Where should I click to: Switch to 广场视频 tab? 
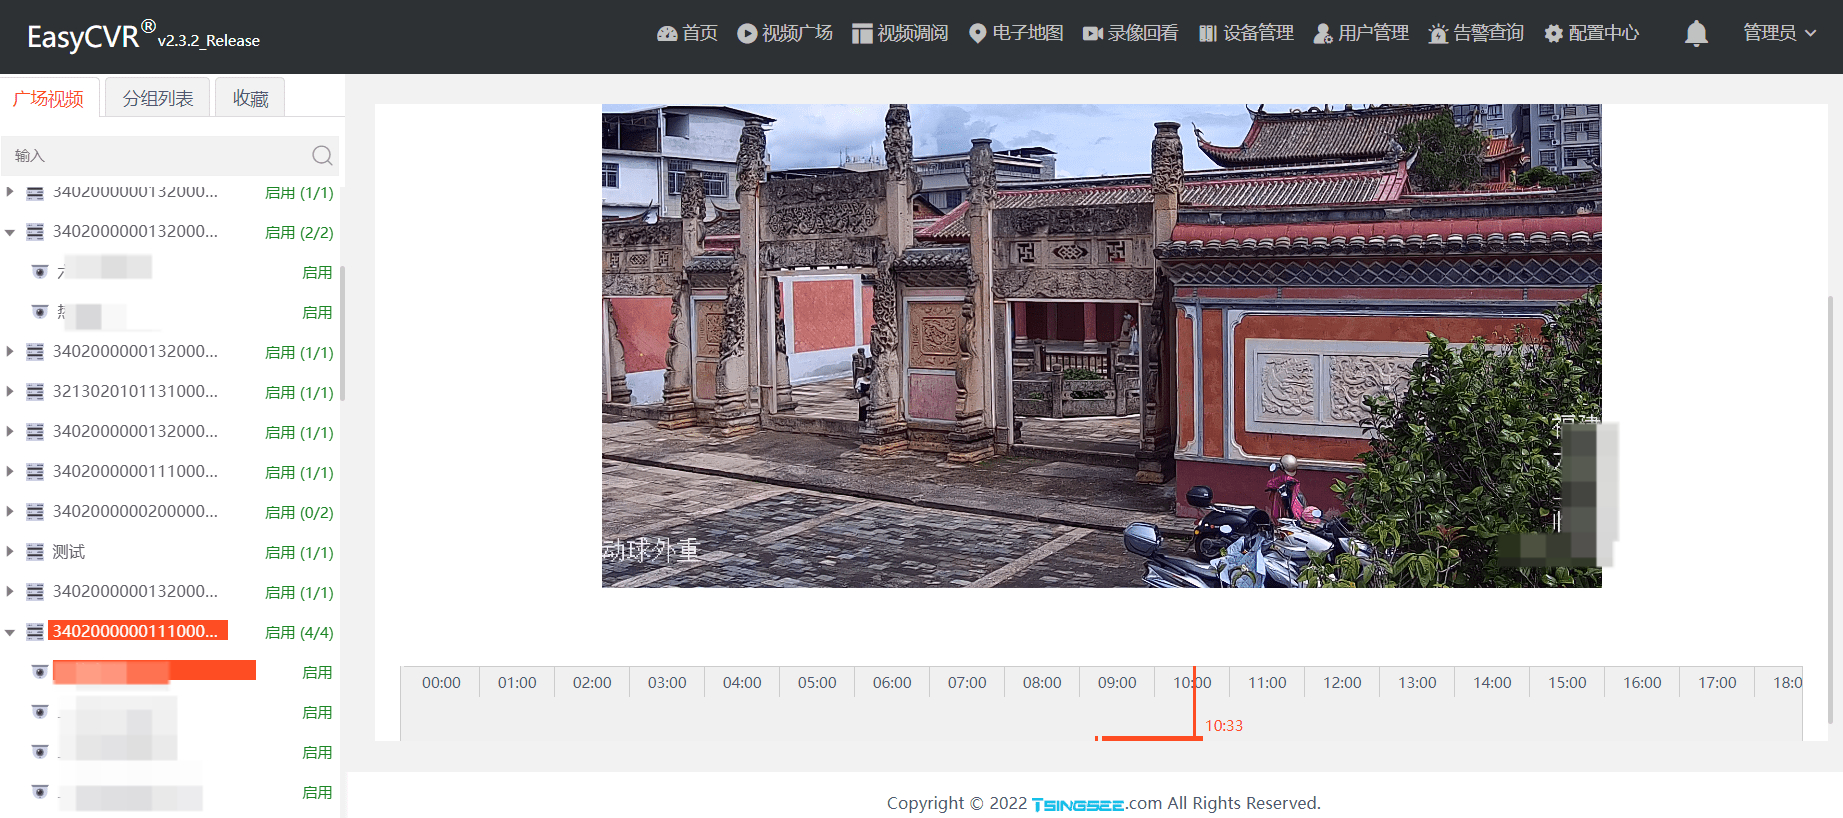(x=49, y=98)
